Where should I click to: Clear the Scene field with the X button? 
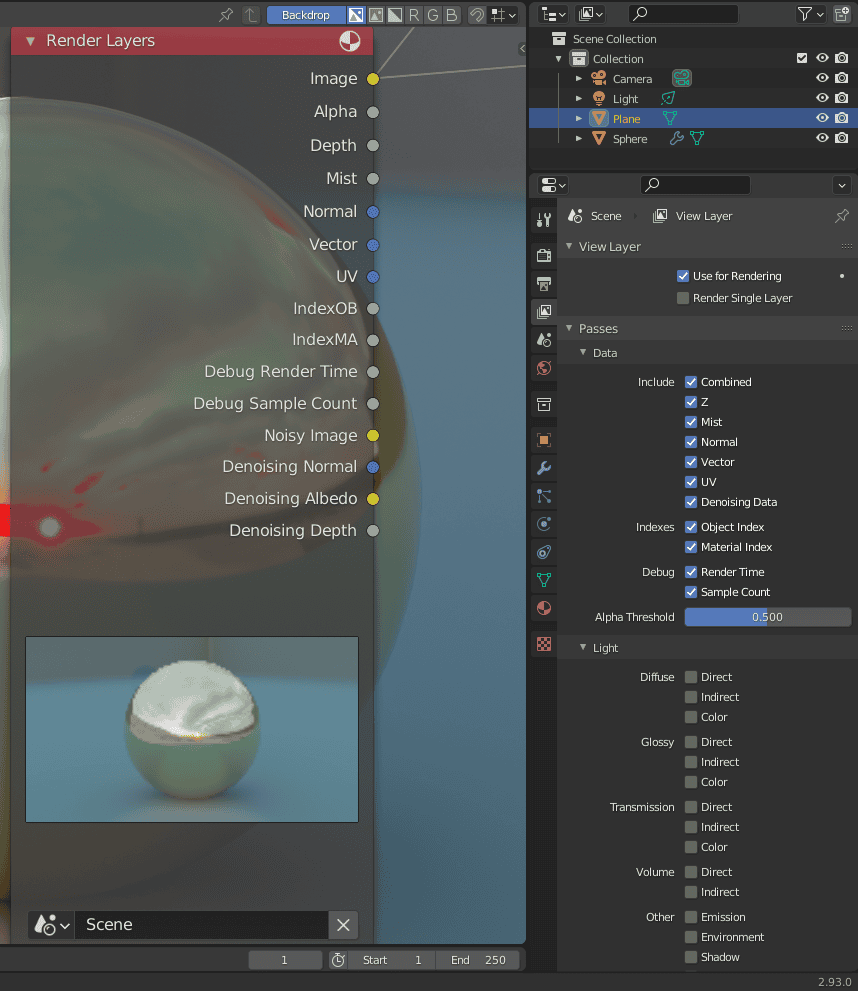(x=343, y=924)
